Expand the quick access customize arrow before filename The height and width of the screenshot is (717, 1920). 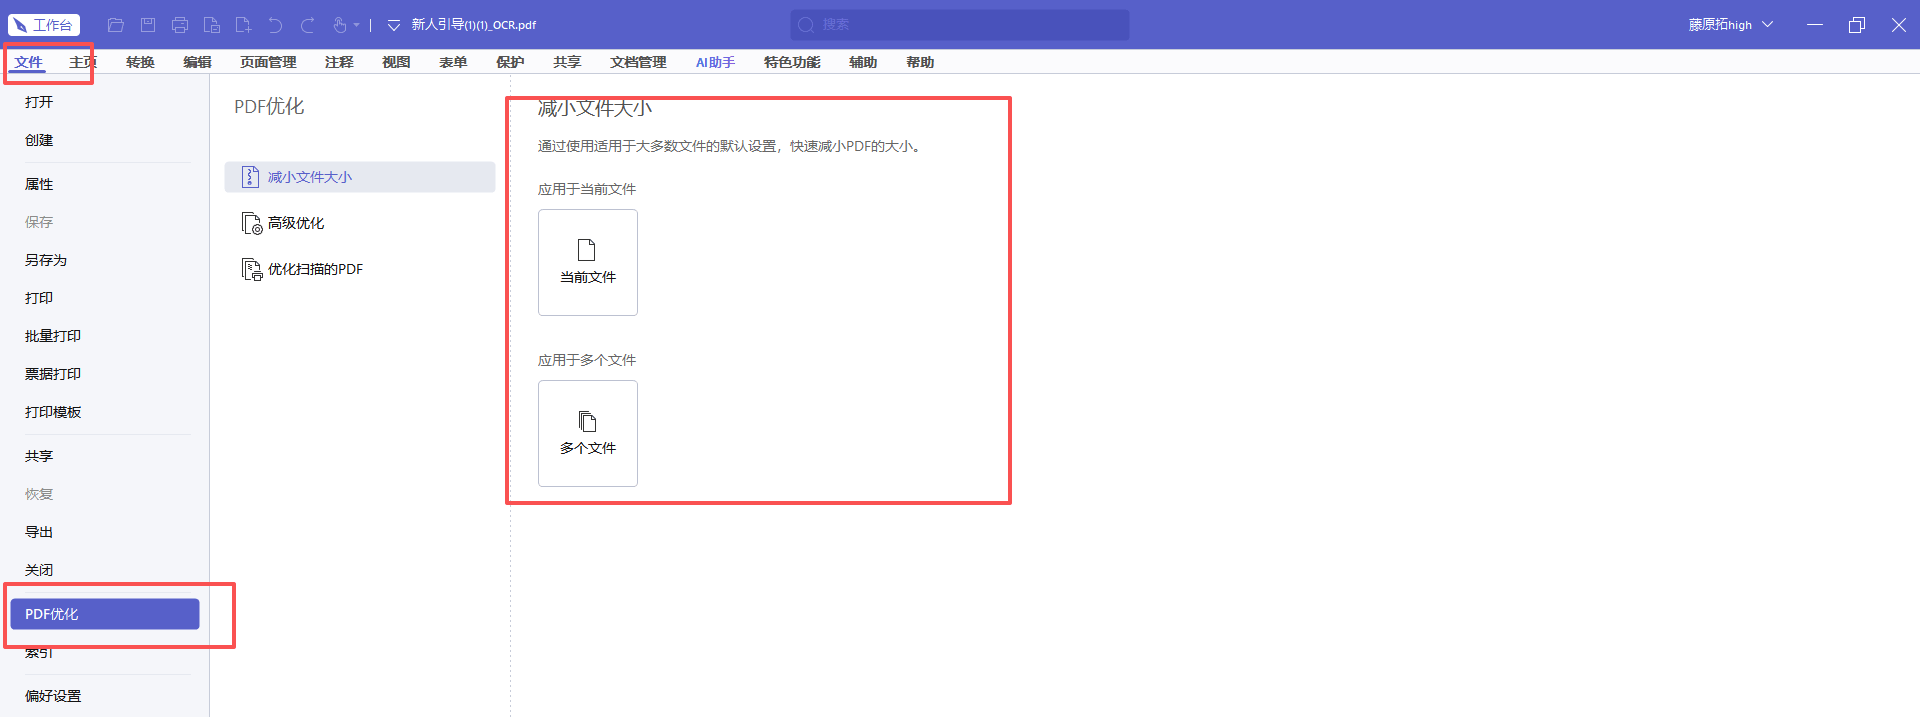point(394,25)
